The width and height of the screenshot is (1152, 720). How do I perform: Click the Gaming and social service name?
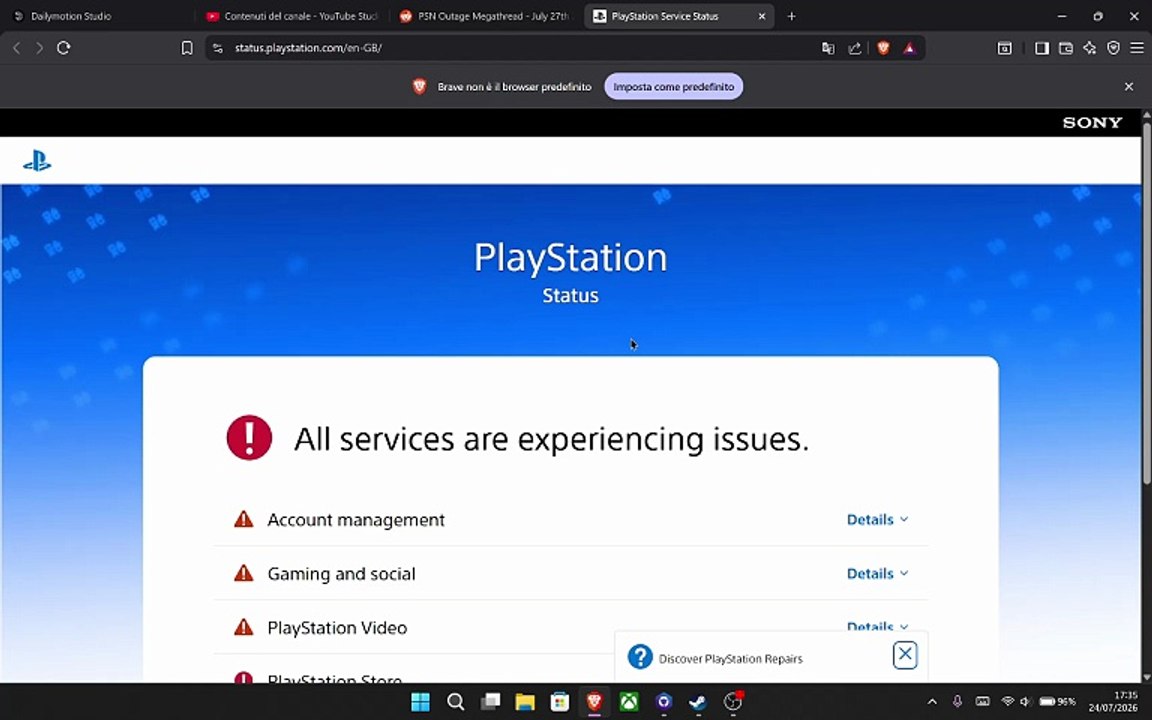(x=342, y=574)
